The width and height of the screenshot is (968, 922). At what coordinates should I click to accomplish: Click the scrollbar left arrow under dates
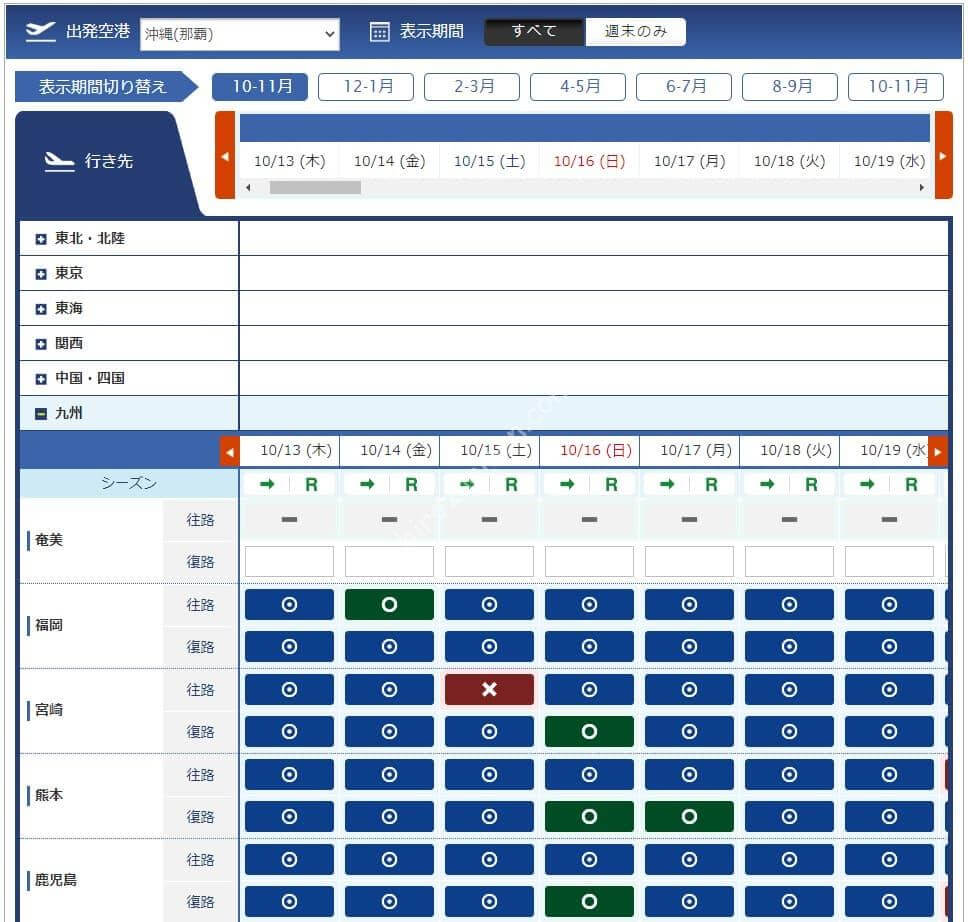[x=248, y=187]
